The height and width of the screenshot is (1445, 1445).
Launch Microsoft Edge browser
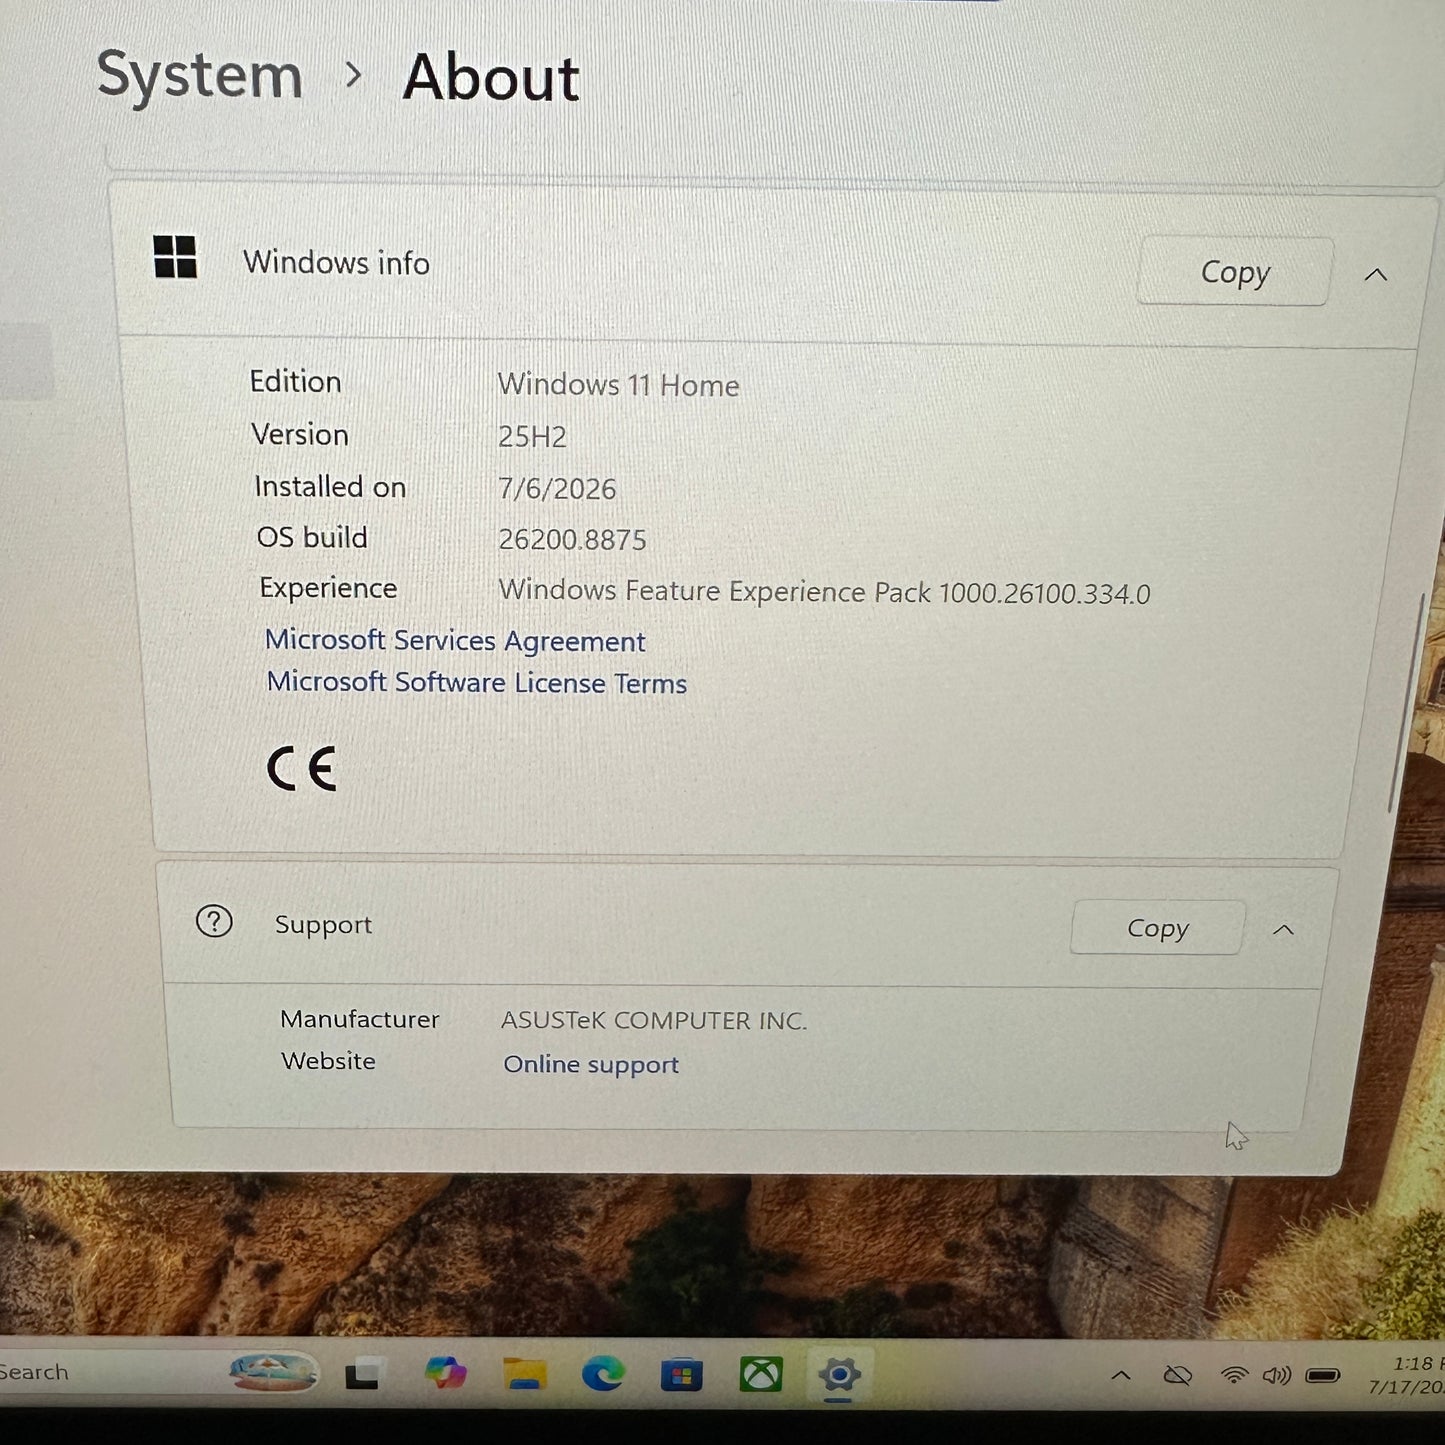(x=603, y=1375)
